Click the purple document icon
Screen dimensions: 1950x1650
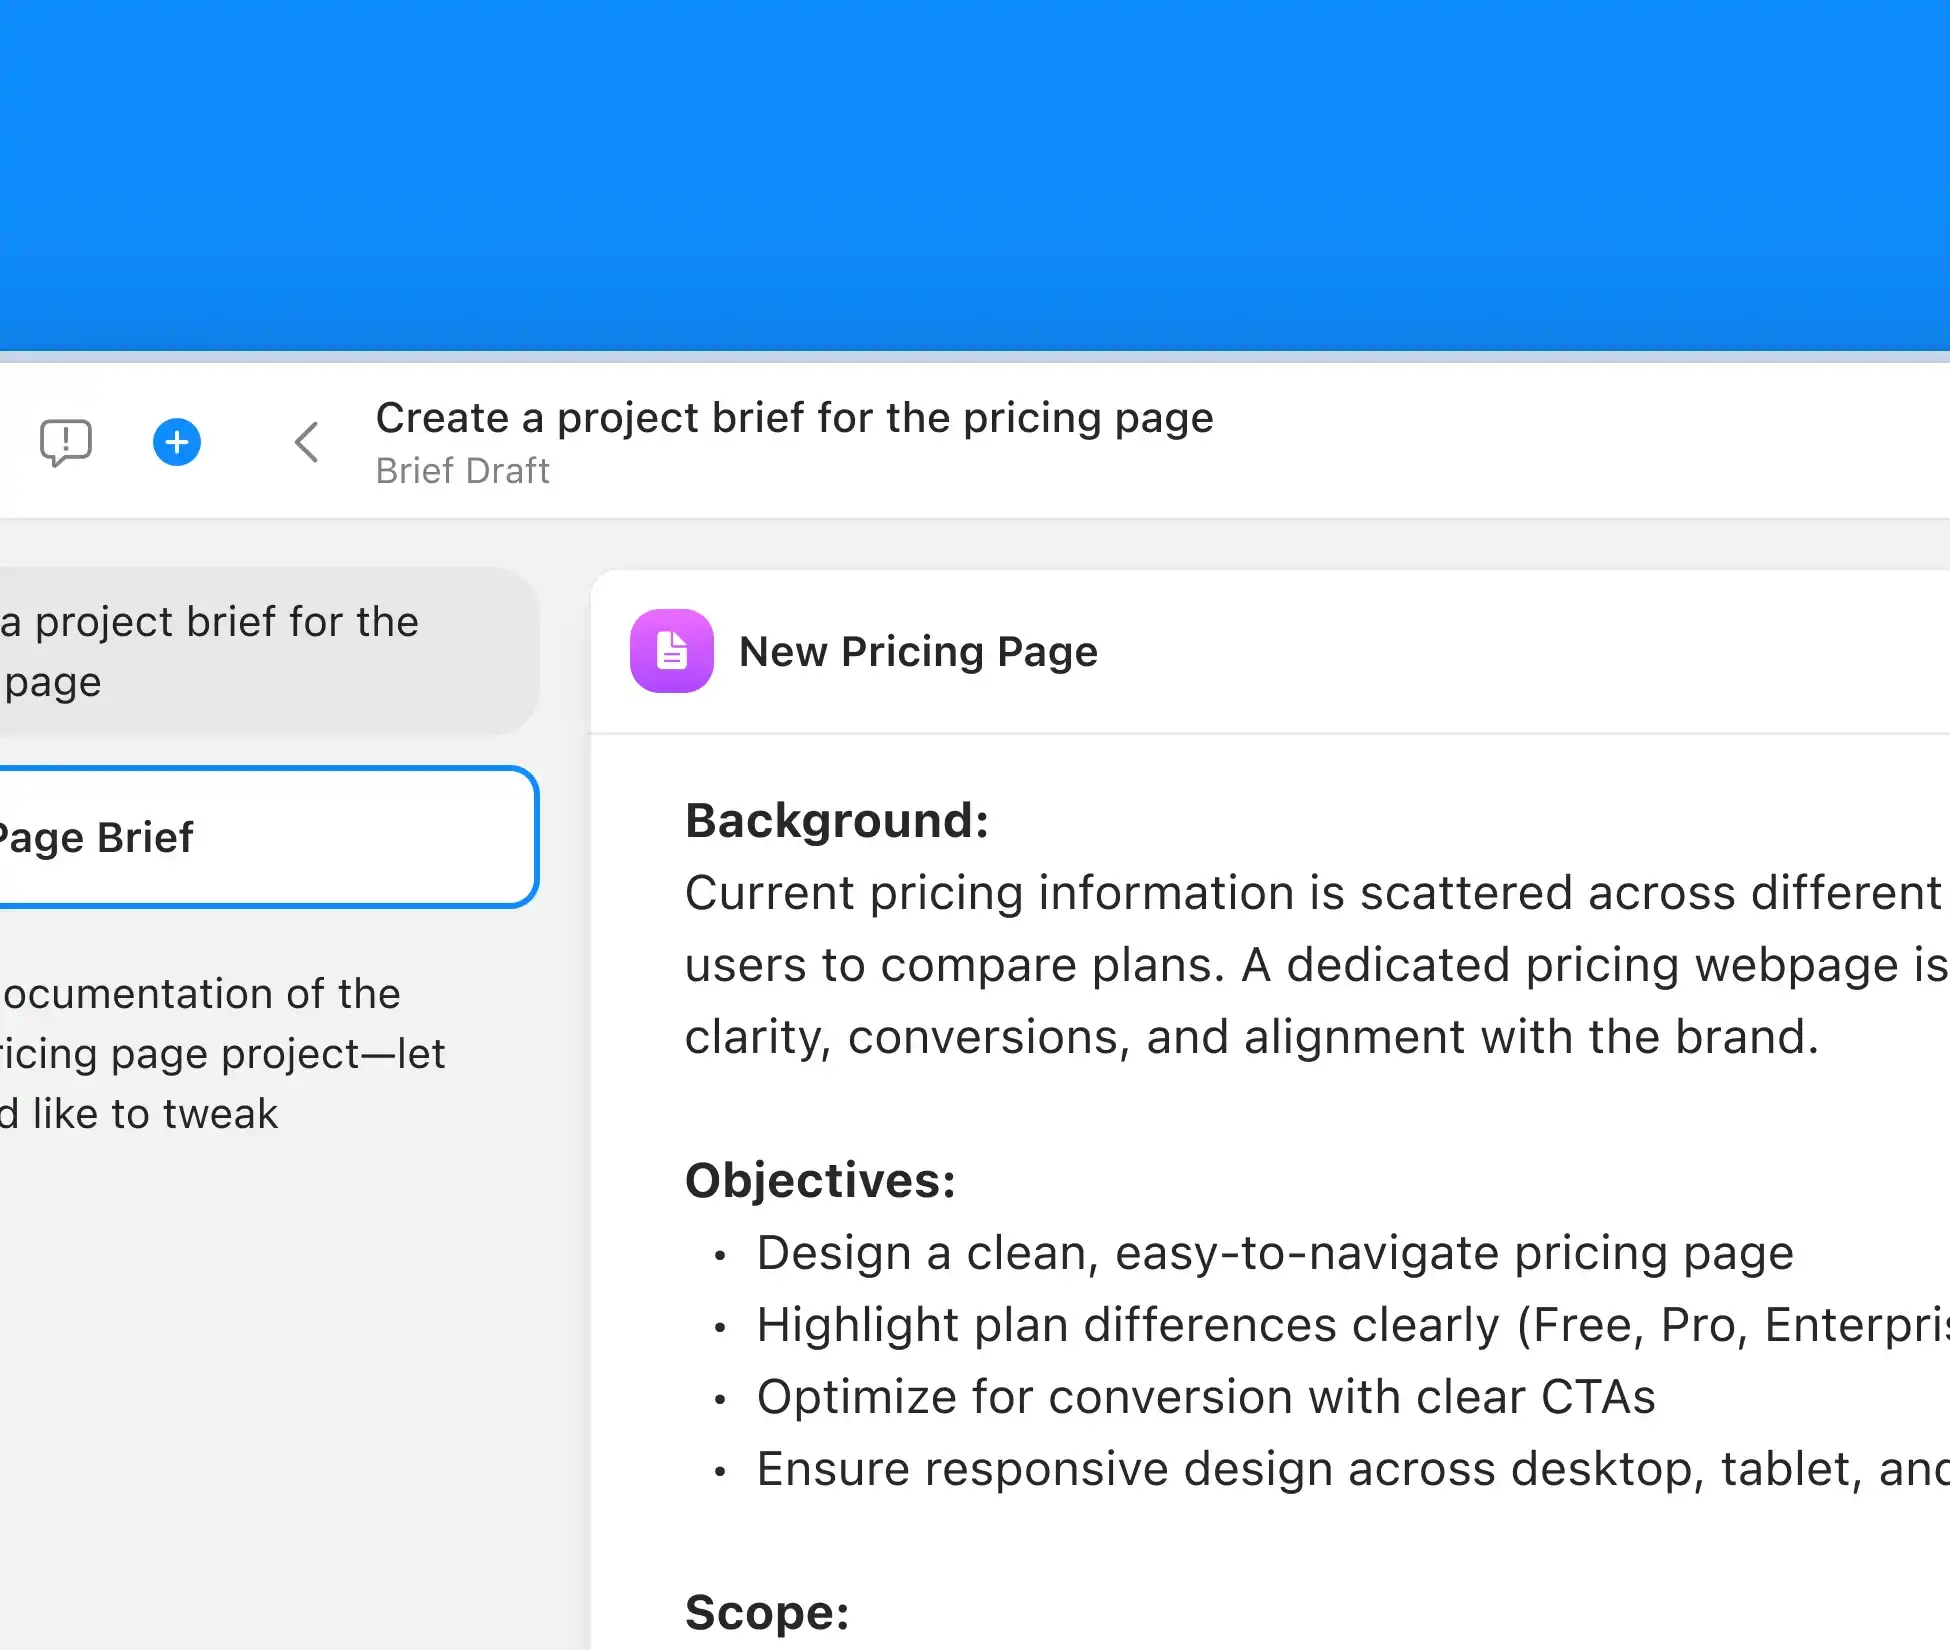click(671, 651)
